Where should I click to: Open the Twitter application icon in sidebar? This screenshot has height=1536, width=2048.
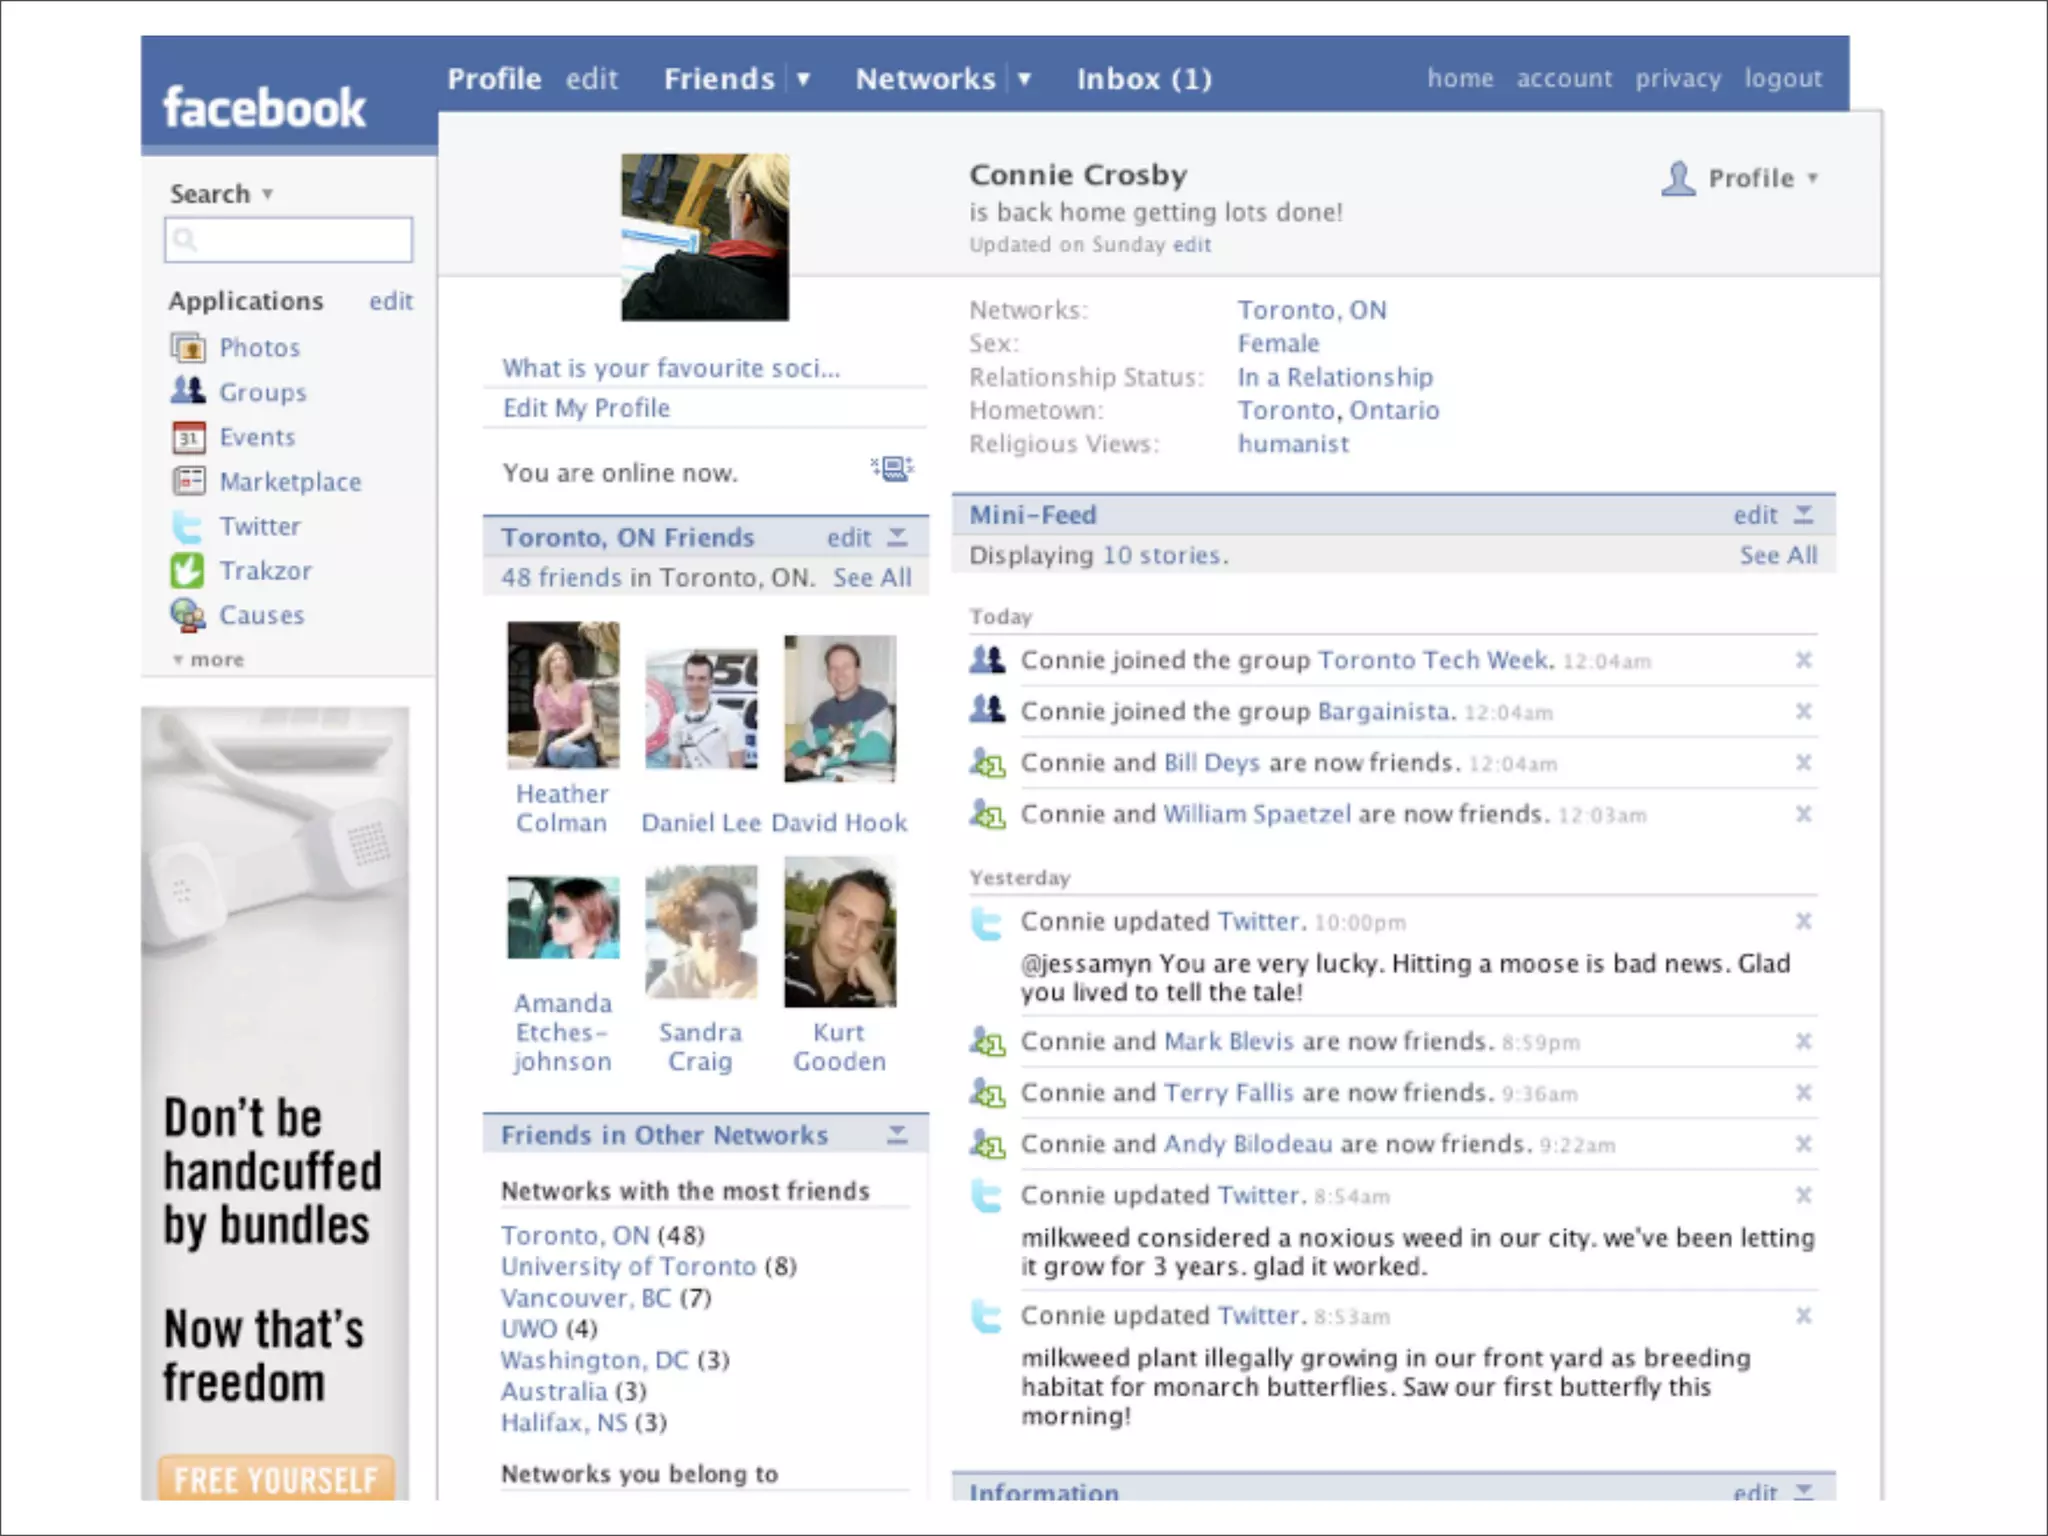tap(188, 526)
